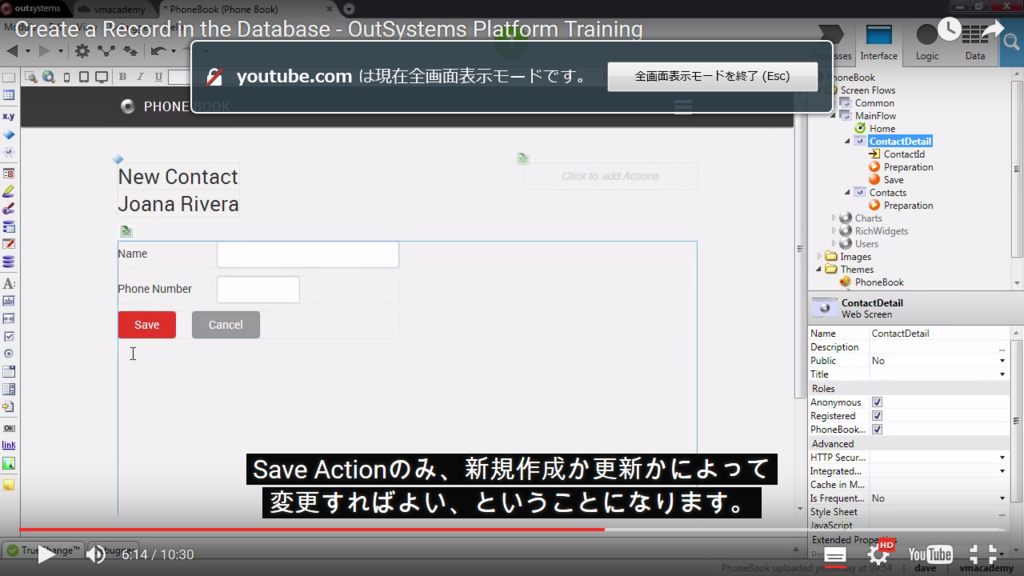The width and height of the screenshot is (1024, 576).
Task: Click the forward navigation arrow in toolbar
Action: pyautogui.click(x=44, y=51)
